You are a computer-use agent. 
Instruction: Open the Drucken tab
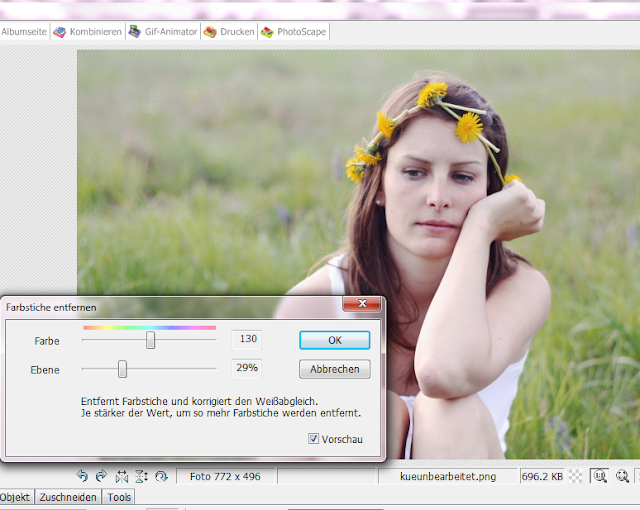point(229,31)
